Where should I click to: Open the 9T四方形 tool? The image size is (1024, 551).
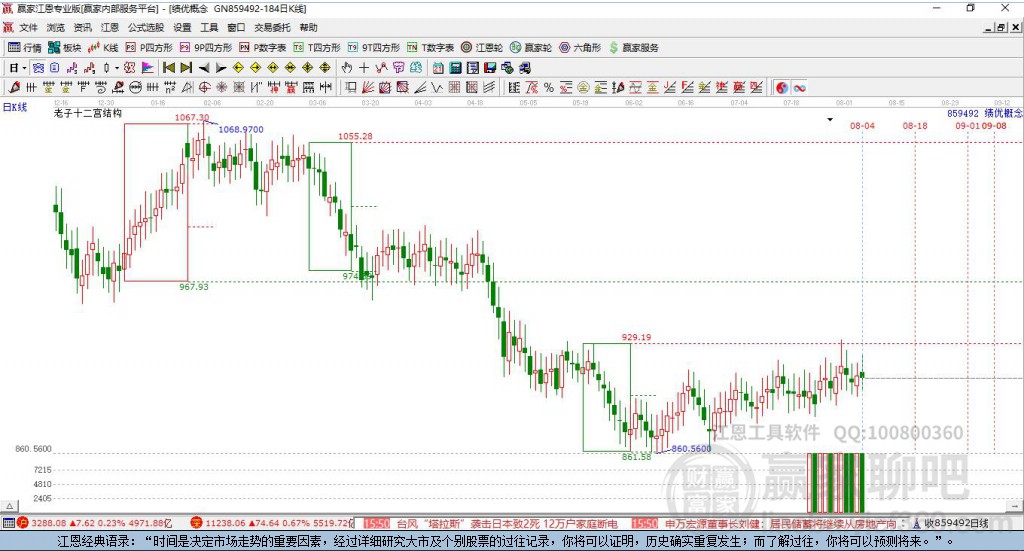(374, 48)
